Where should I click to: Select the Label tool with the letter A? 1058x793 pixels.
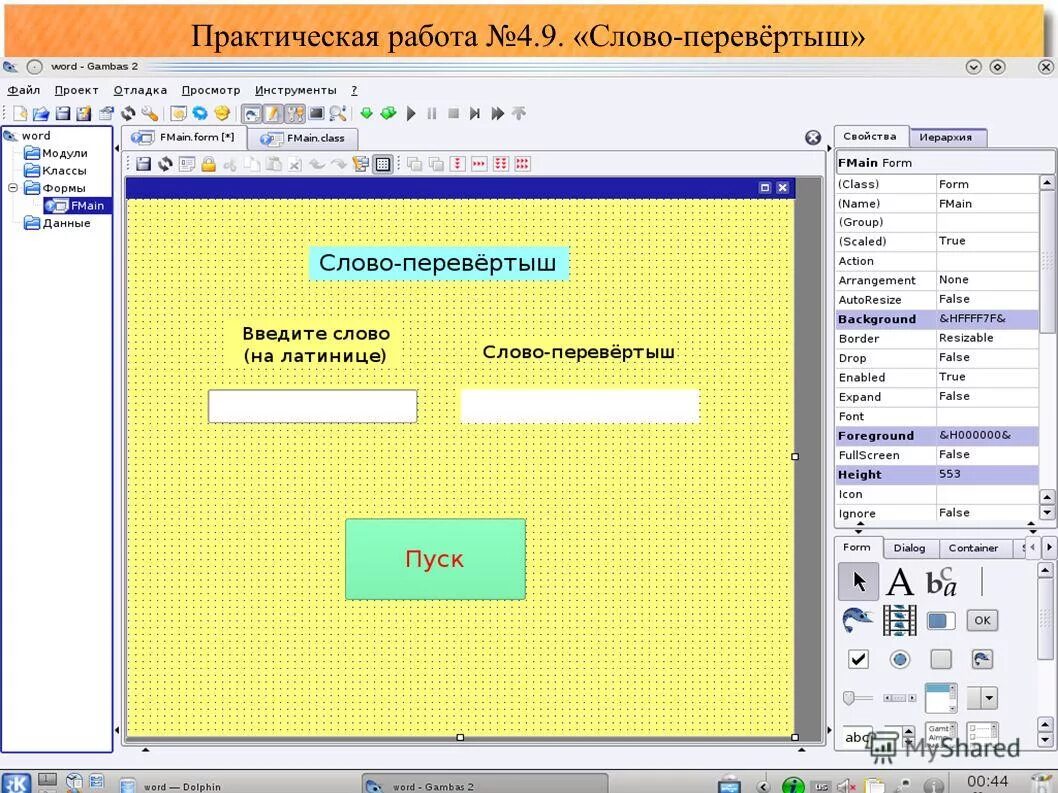[899, 583]
